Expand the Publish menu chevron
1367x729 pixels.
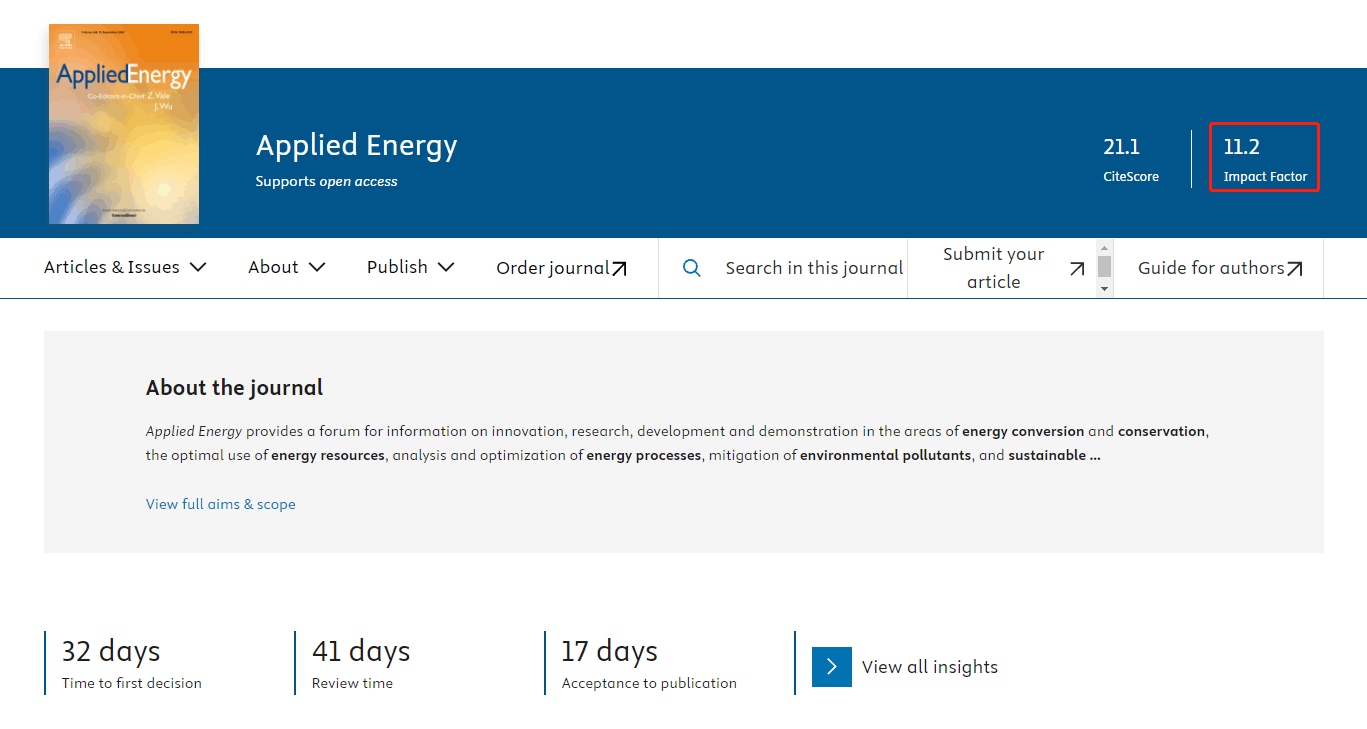[446, 267]
